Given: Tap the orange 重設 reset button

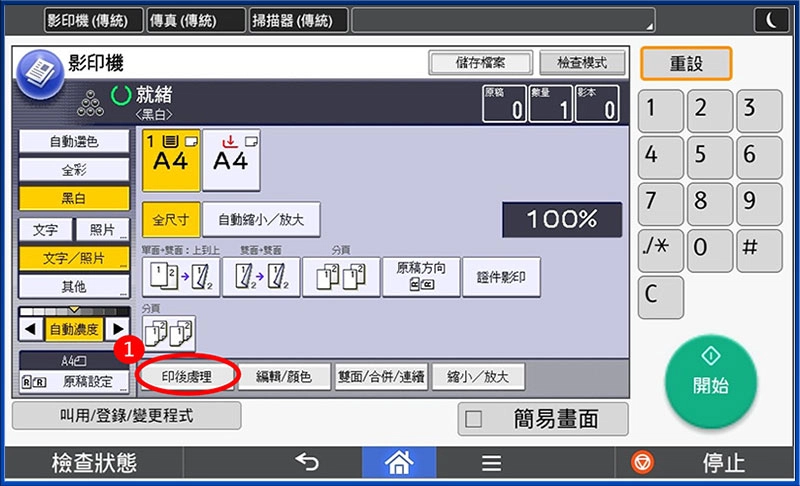Looking at the screenshot, I should point(686,63).
